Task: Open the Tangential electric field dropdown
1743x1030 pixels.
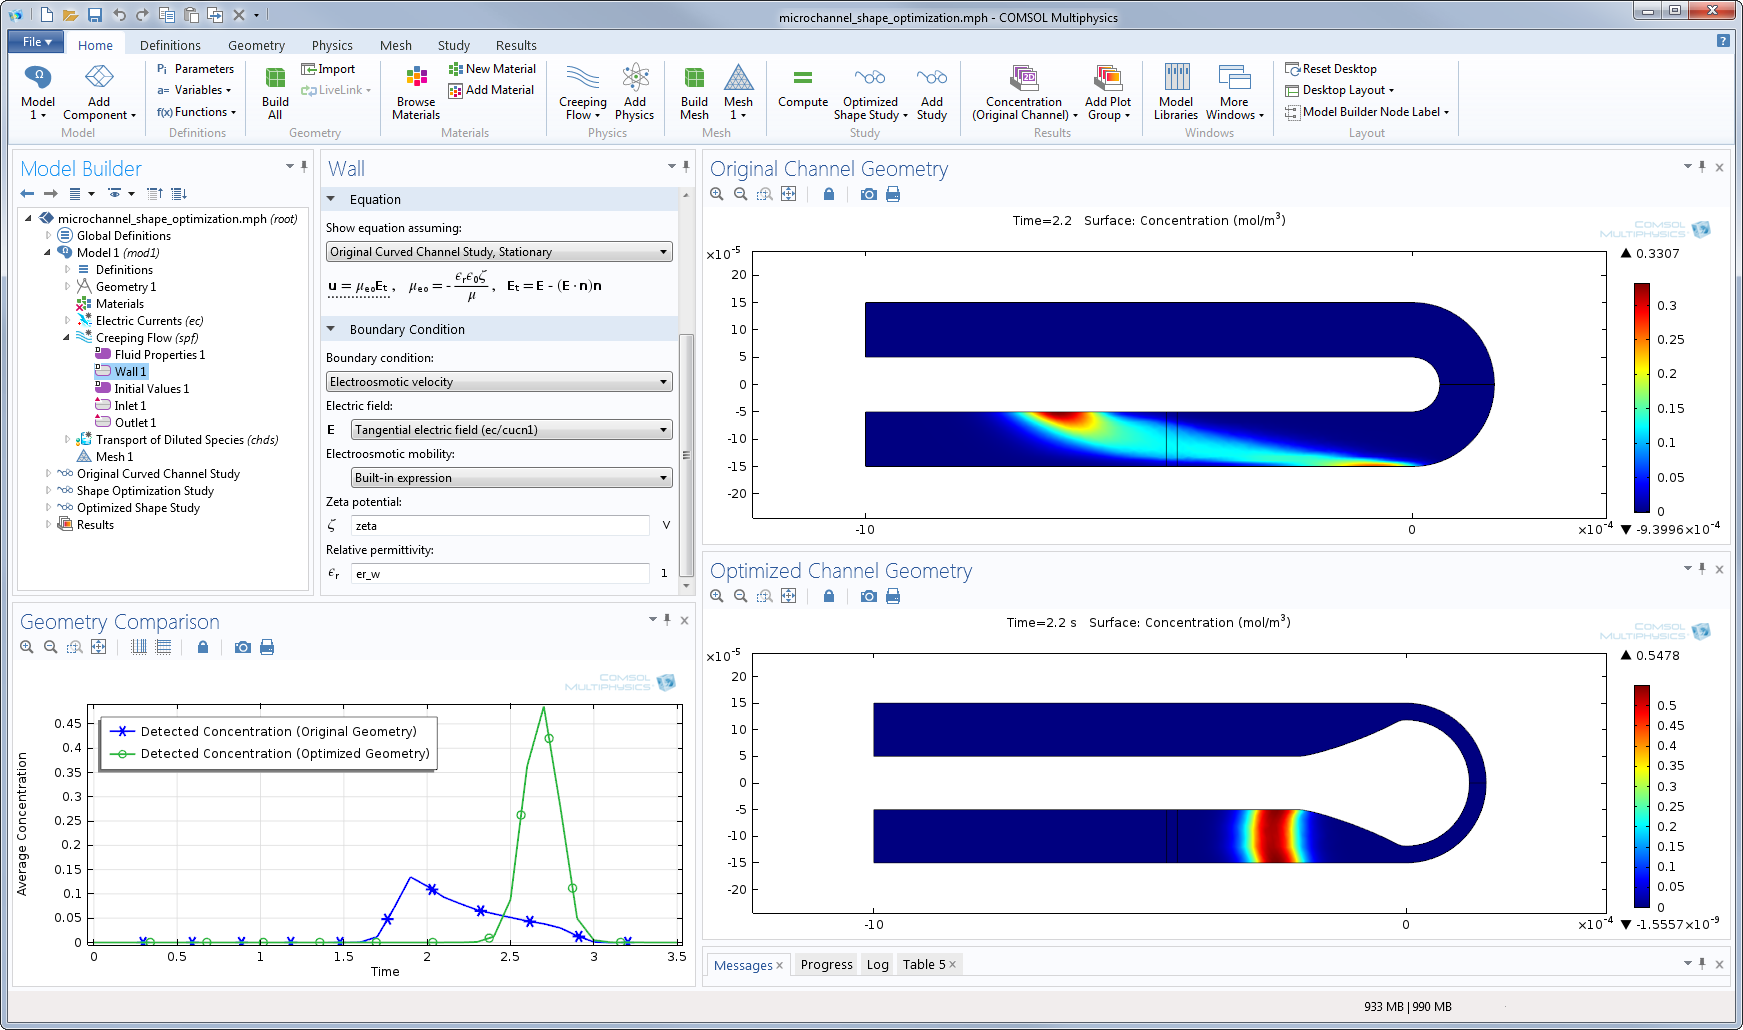Action: pos(512,430)
